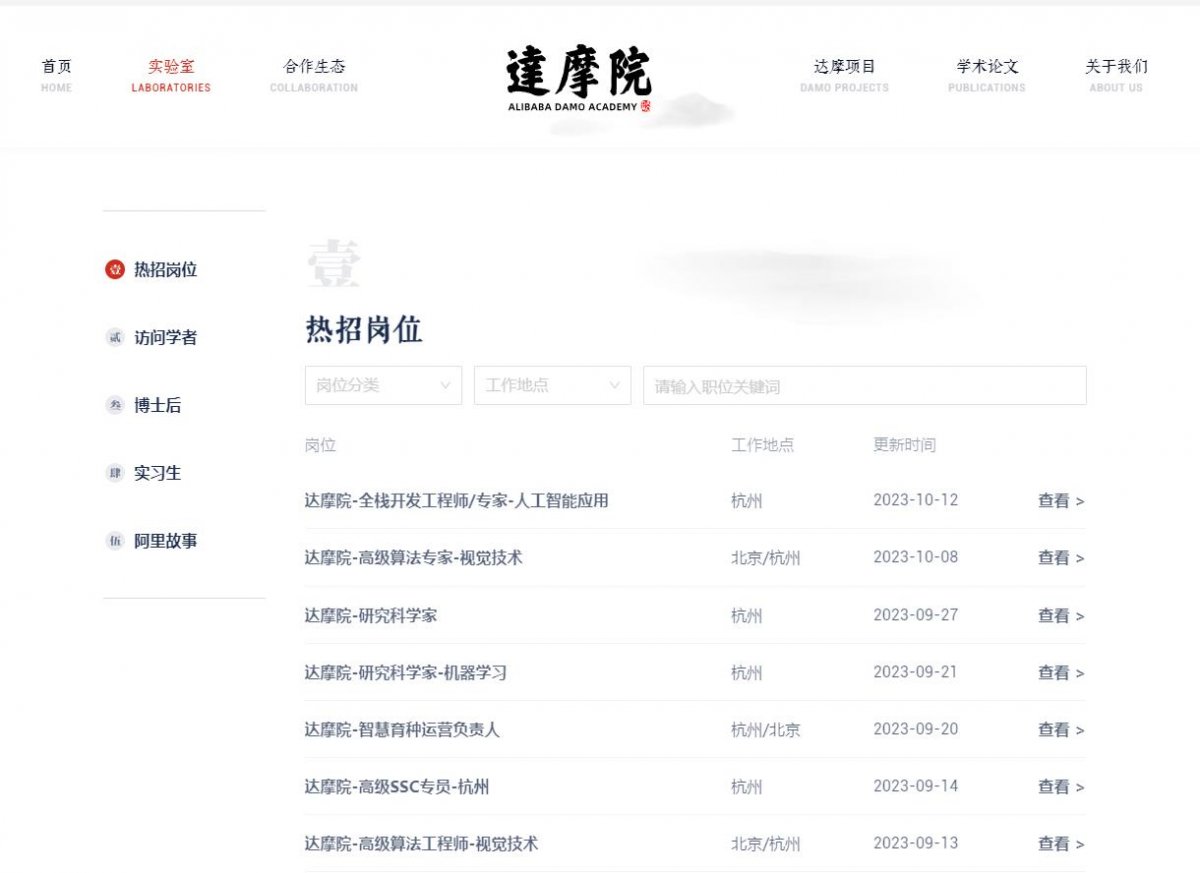Expand the 岗位分类 dropdown

(383, 385)
